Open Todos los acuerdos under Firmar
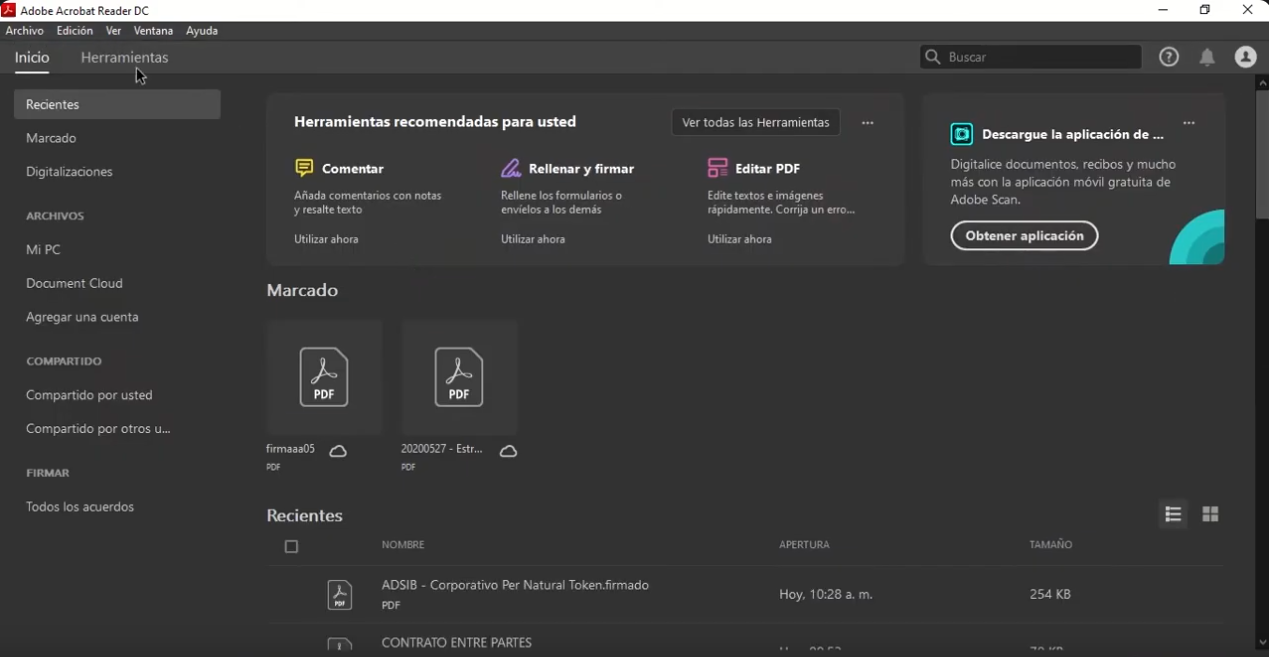 80,507
